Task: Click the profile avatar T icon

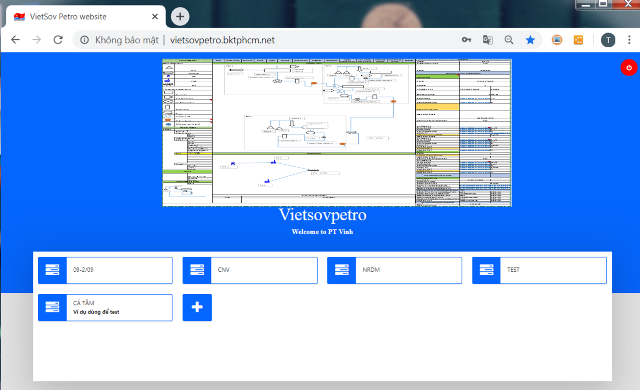Action: pyautogui.click(x=608, y=40)
